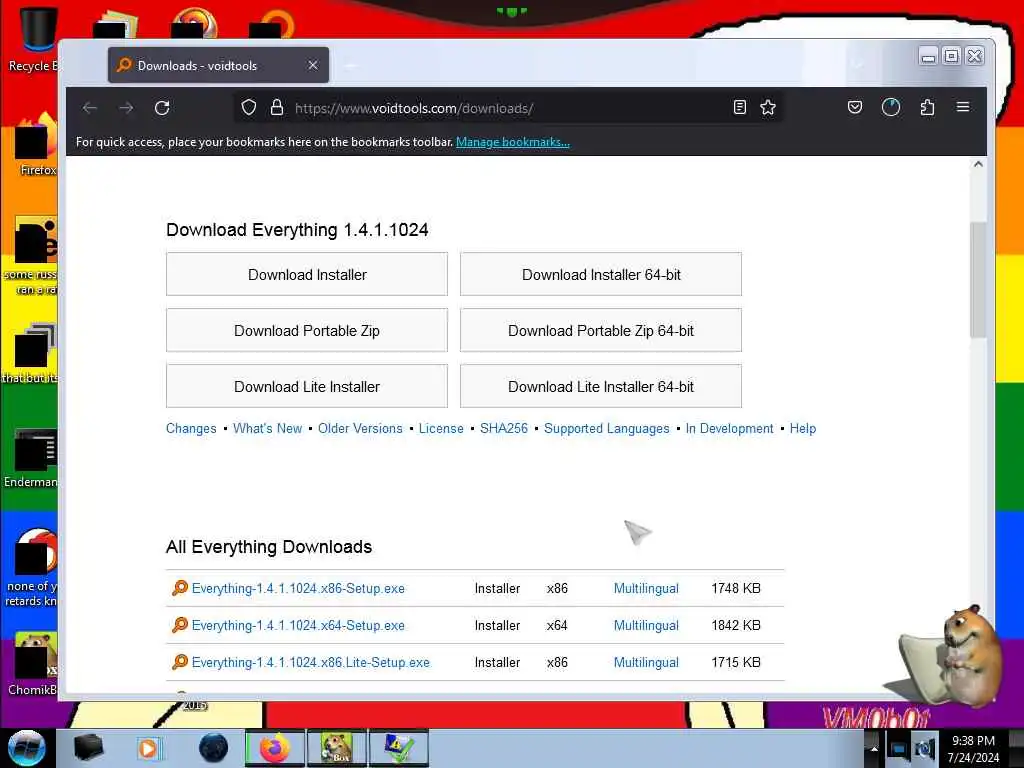This screenshot has width=1024, height=768.
Task: Click magnifier icon beside x64-Setup.exe
Action: 180,625
